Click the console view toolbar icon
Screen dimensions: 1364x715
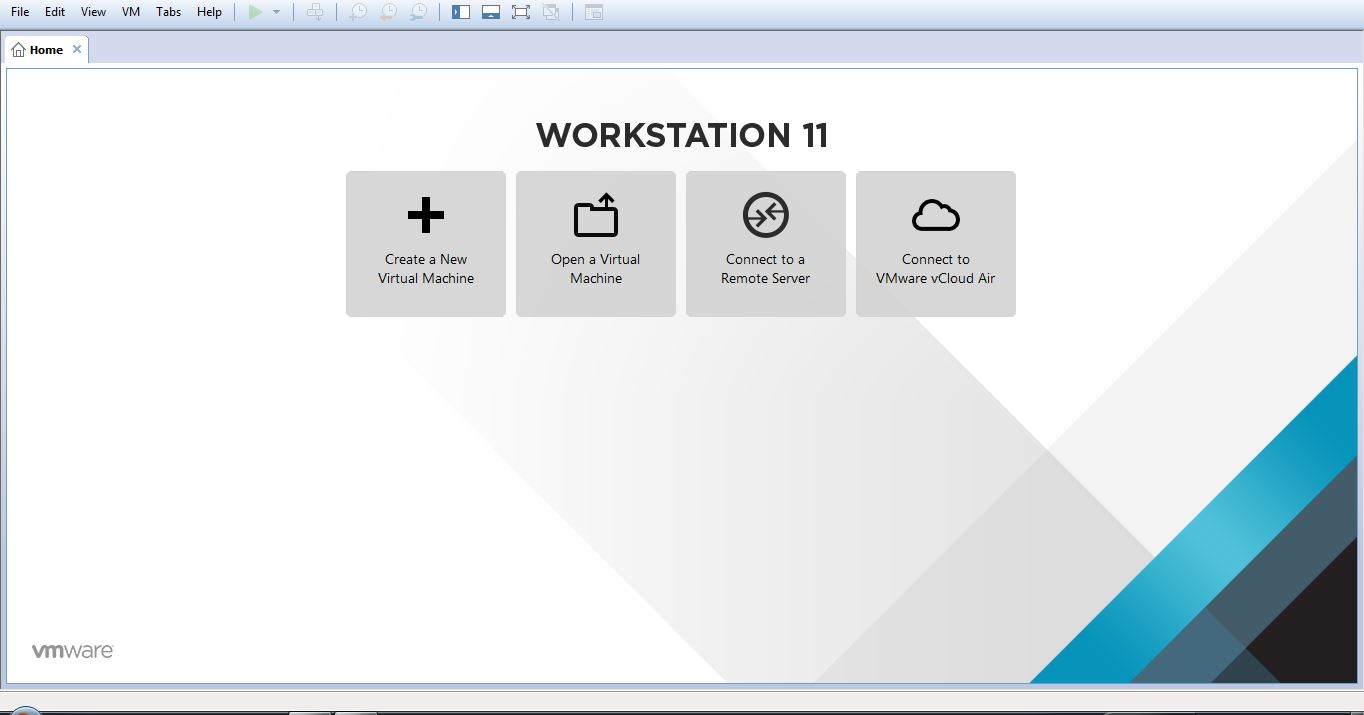[594, 12]
